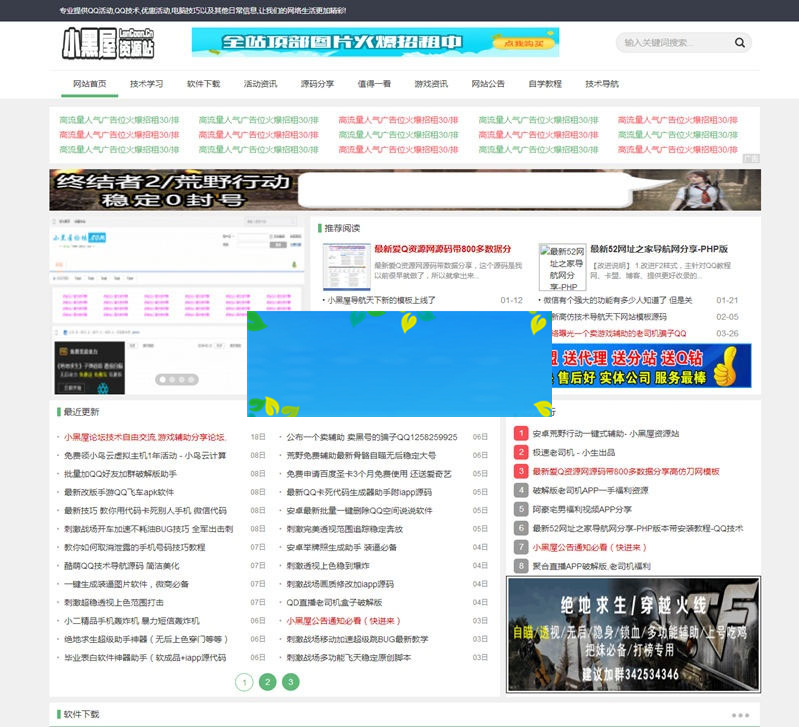Go to page 3 of recent updates
Image resolution: width=799 pixels, height=727 pixels.
click(x=290, y=682)
